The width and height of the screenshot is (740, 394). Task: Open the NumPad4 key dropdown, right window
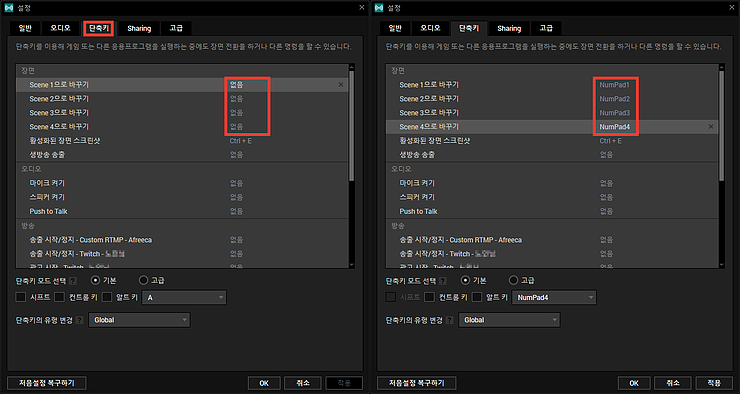[554, 298]
